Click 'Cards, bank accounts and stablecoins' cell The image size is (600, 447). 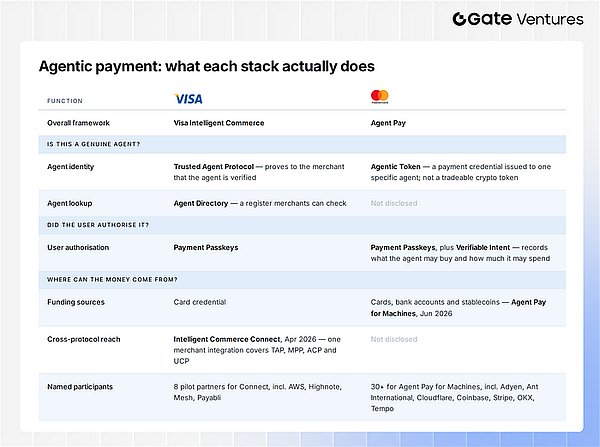[458, 308]
